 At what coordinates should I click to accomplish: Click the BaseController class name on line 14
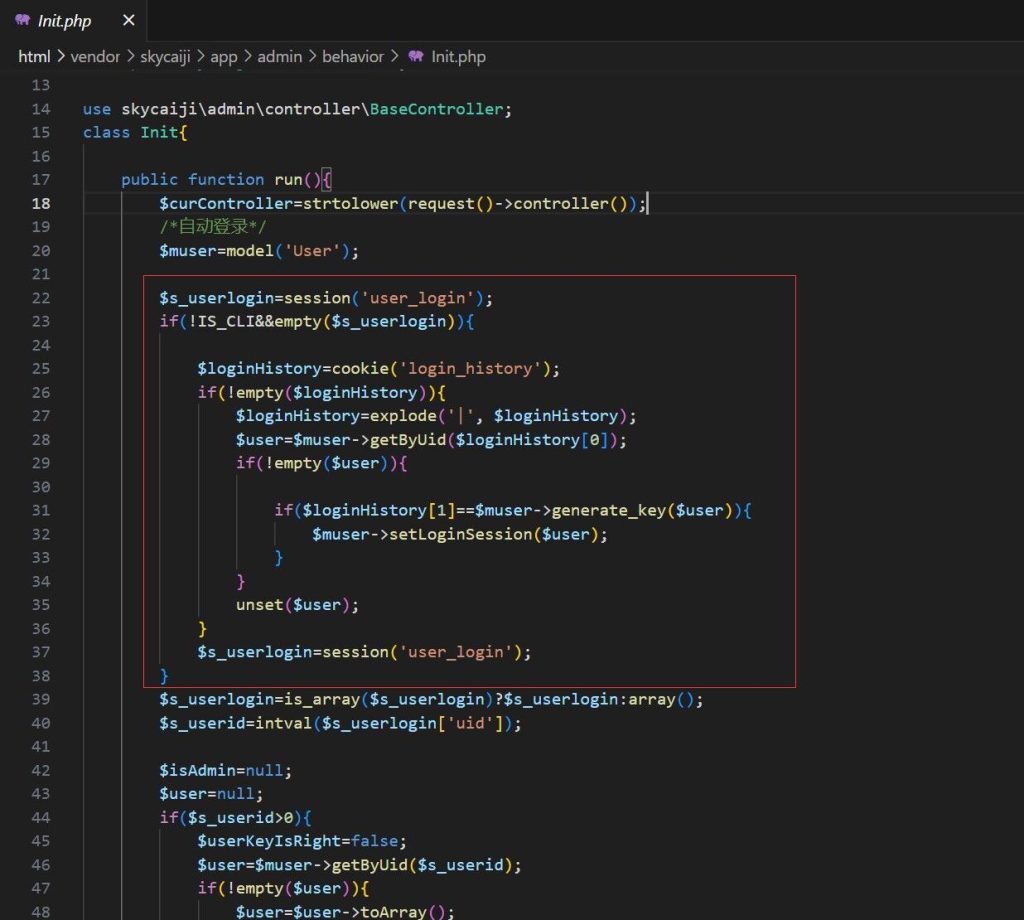point(438,109)
